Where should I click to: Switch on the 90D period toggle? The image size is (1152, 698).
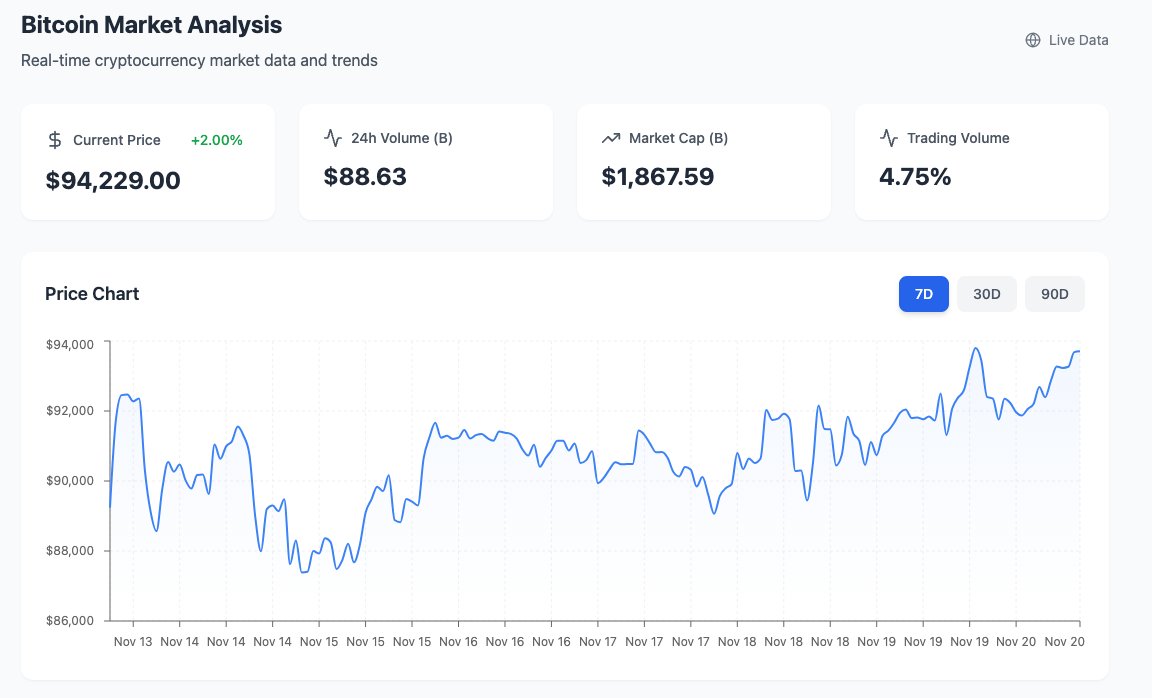pyautogui.click(x=1054, y=293)
